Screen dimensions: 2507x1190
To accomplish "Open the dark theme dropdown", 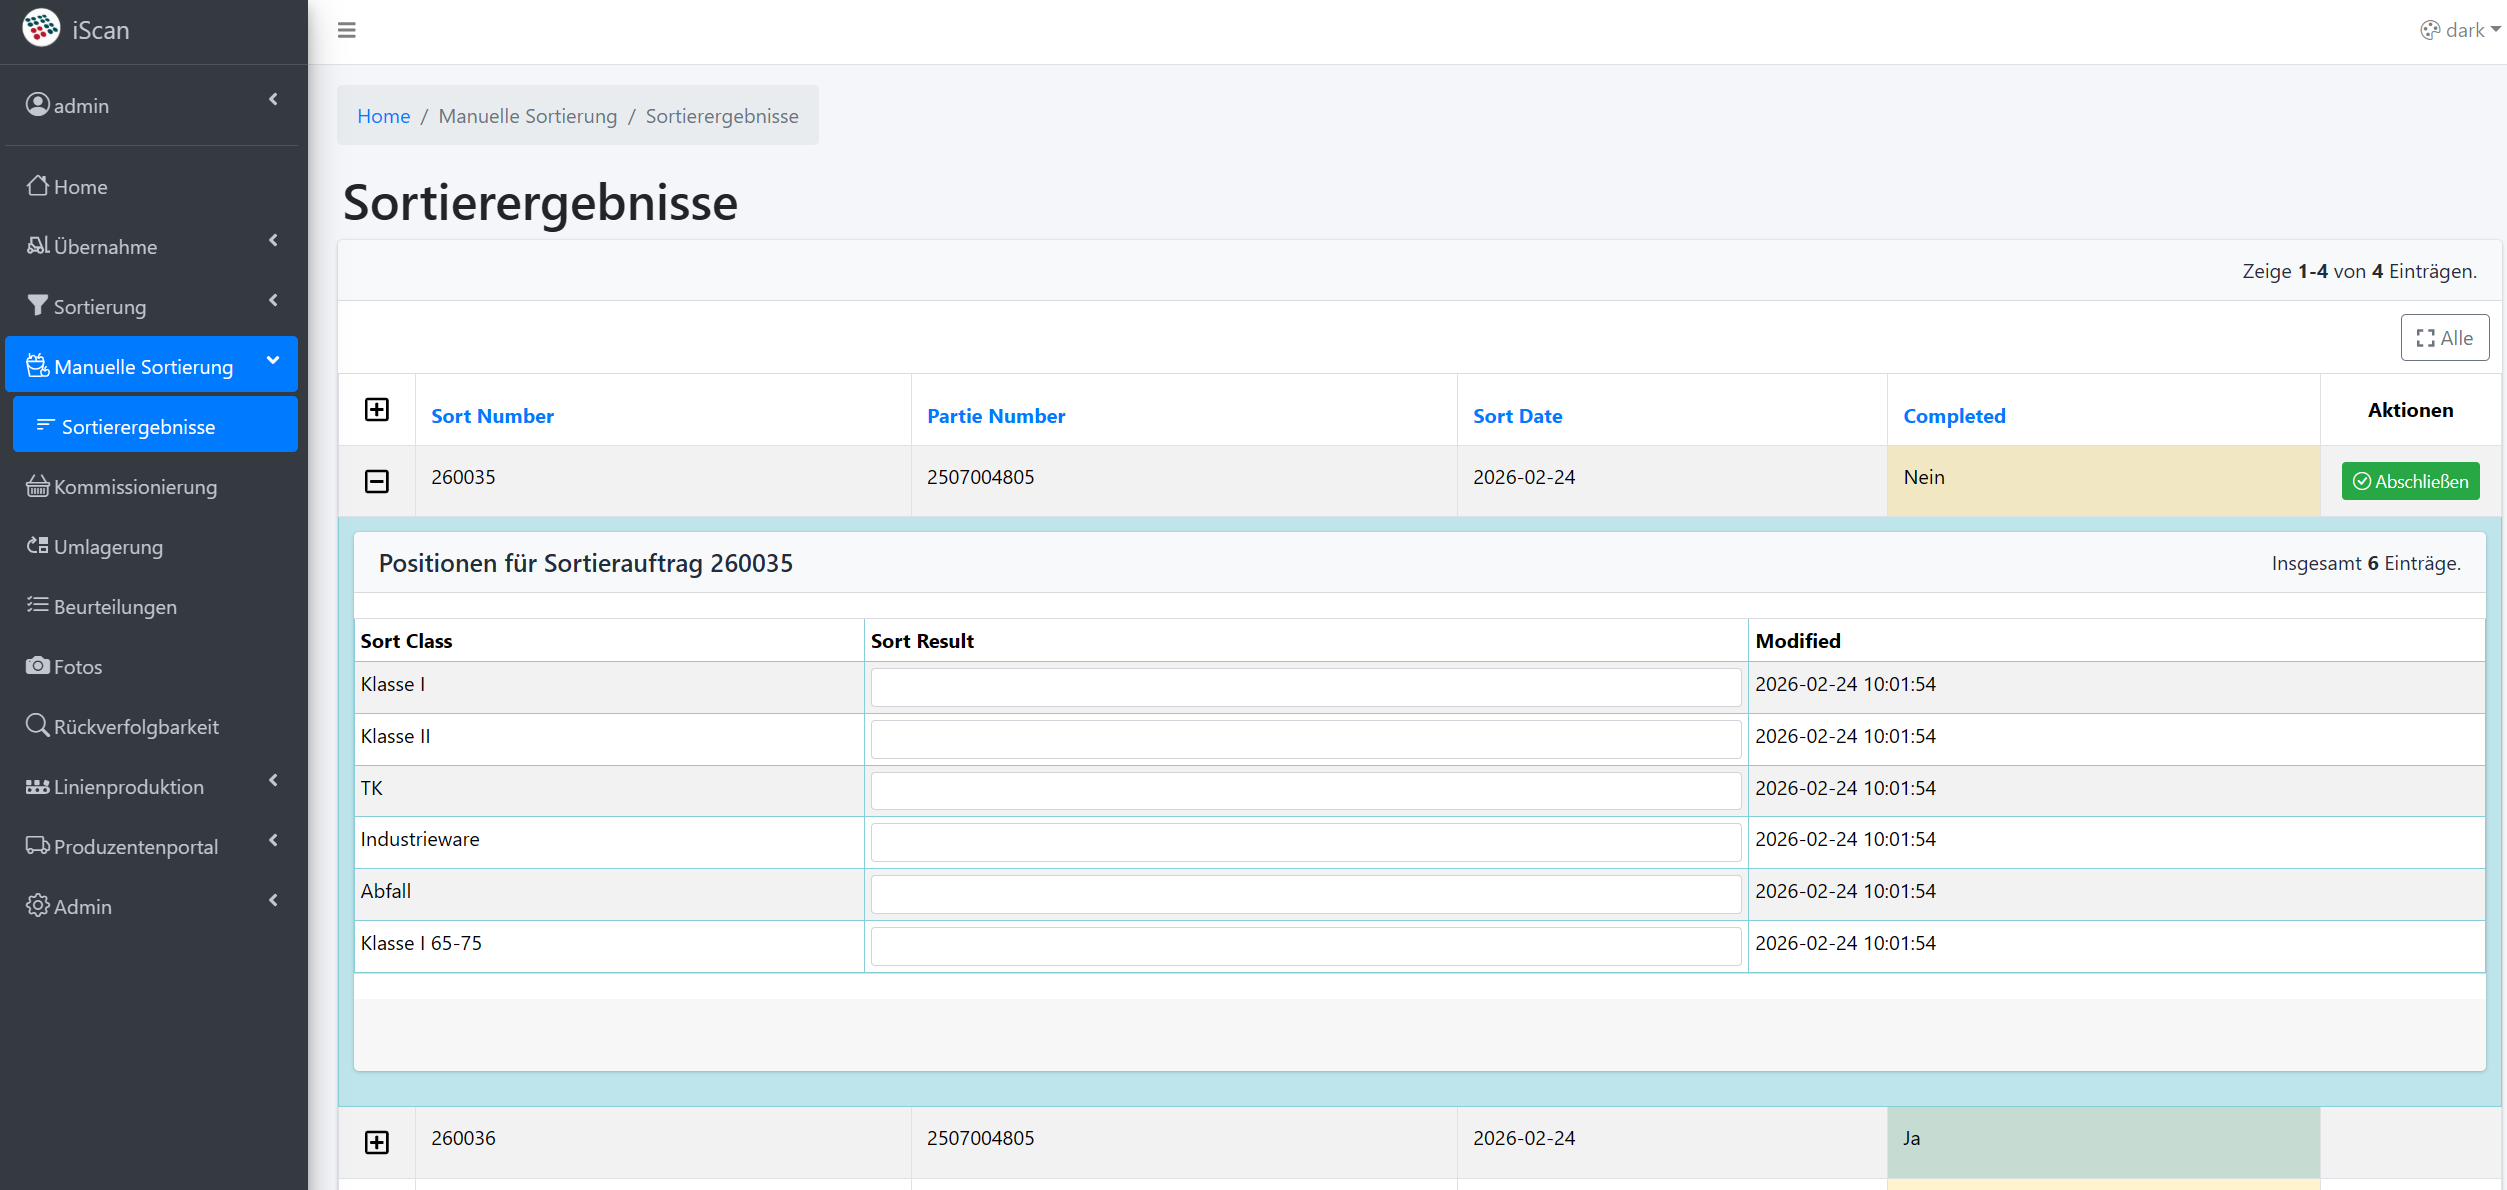I will coord(2463,30).
